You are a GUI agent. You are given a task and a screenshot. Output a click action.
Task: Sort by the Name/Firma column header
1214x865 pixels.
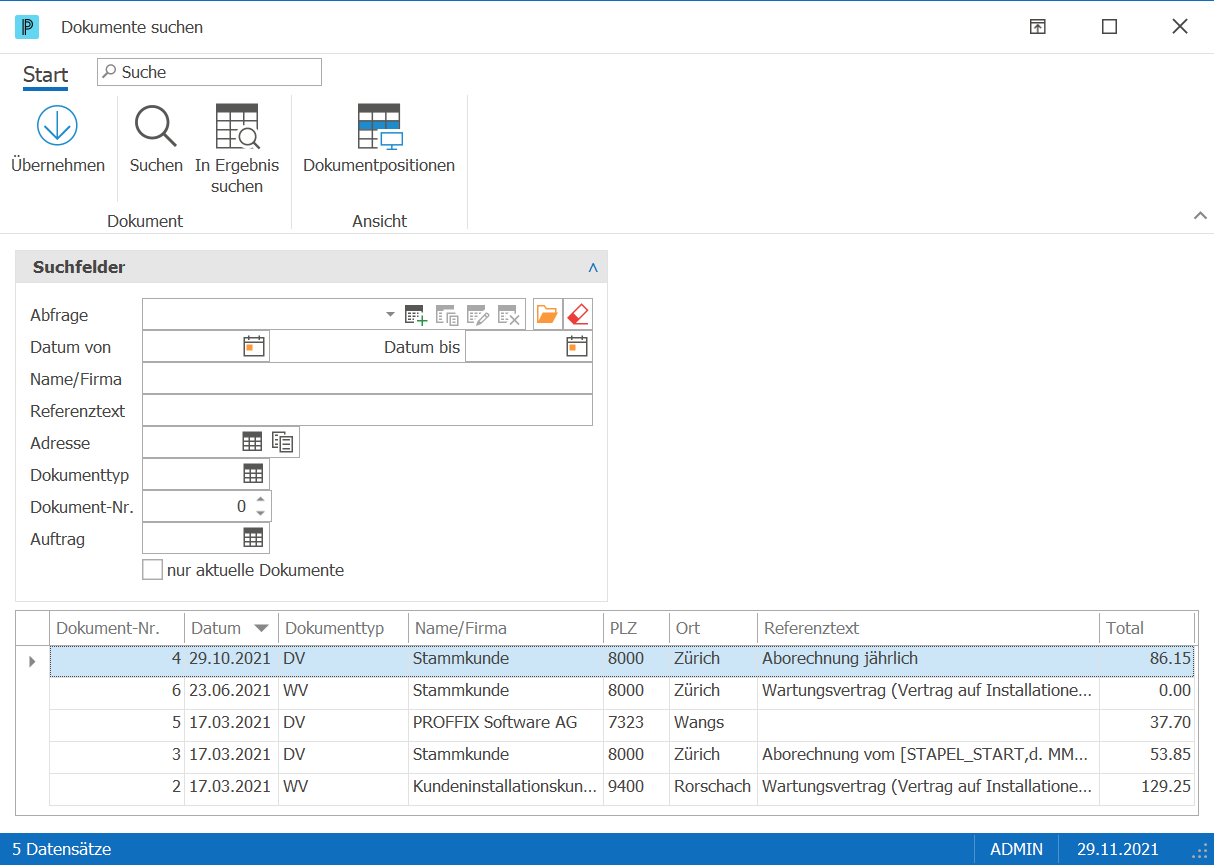click(x=506, y=629)
